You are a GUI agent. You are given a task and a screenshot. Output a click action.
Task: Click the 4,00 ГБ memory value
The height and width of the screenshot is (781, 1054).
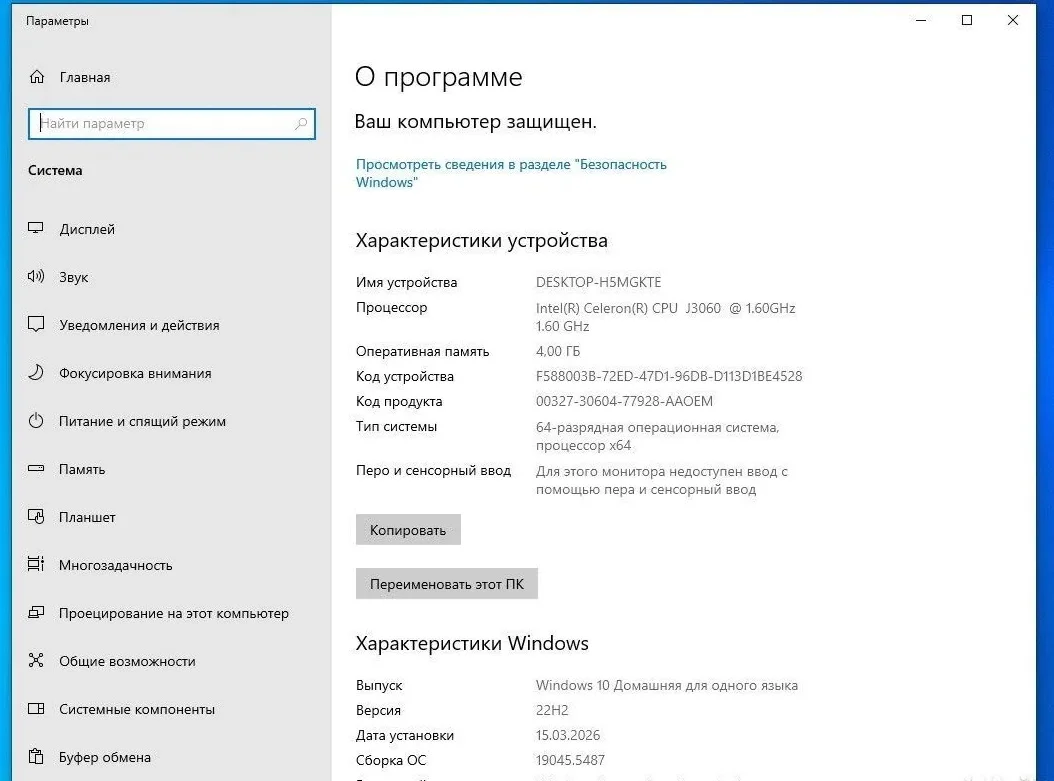(558, 352)
